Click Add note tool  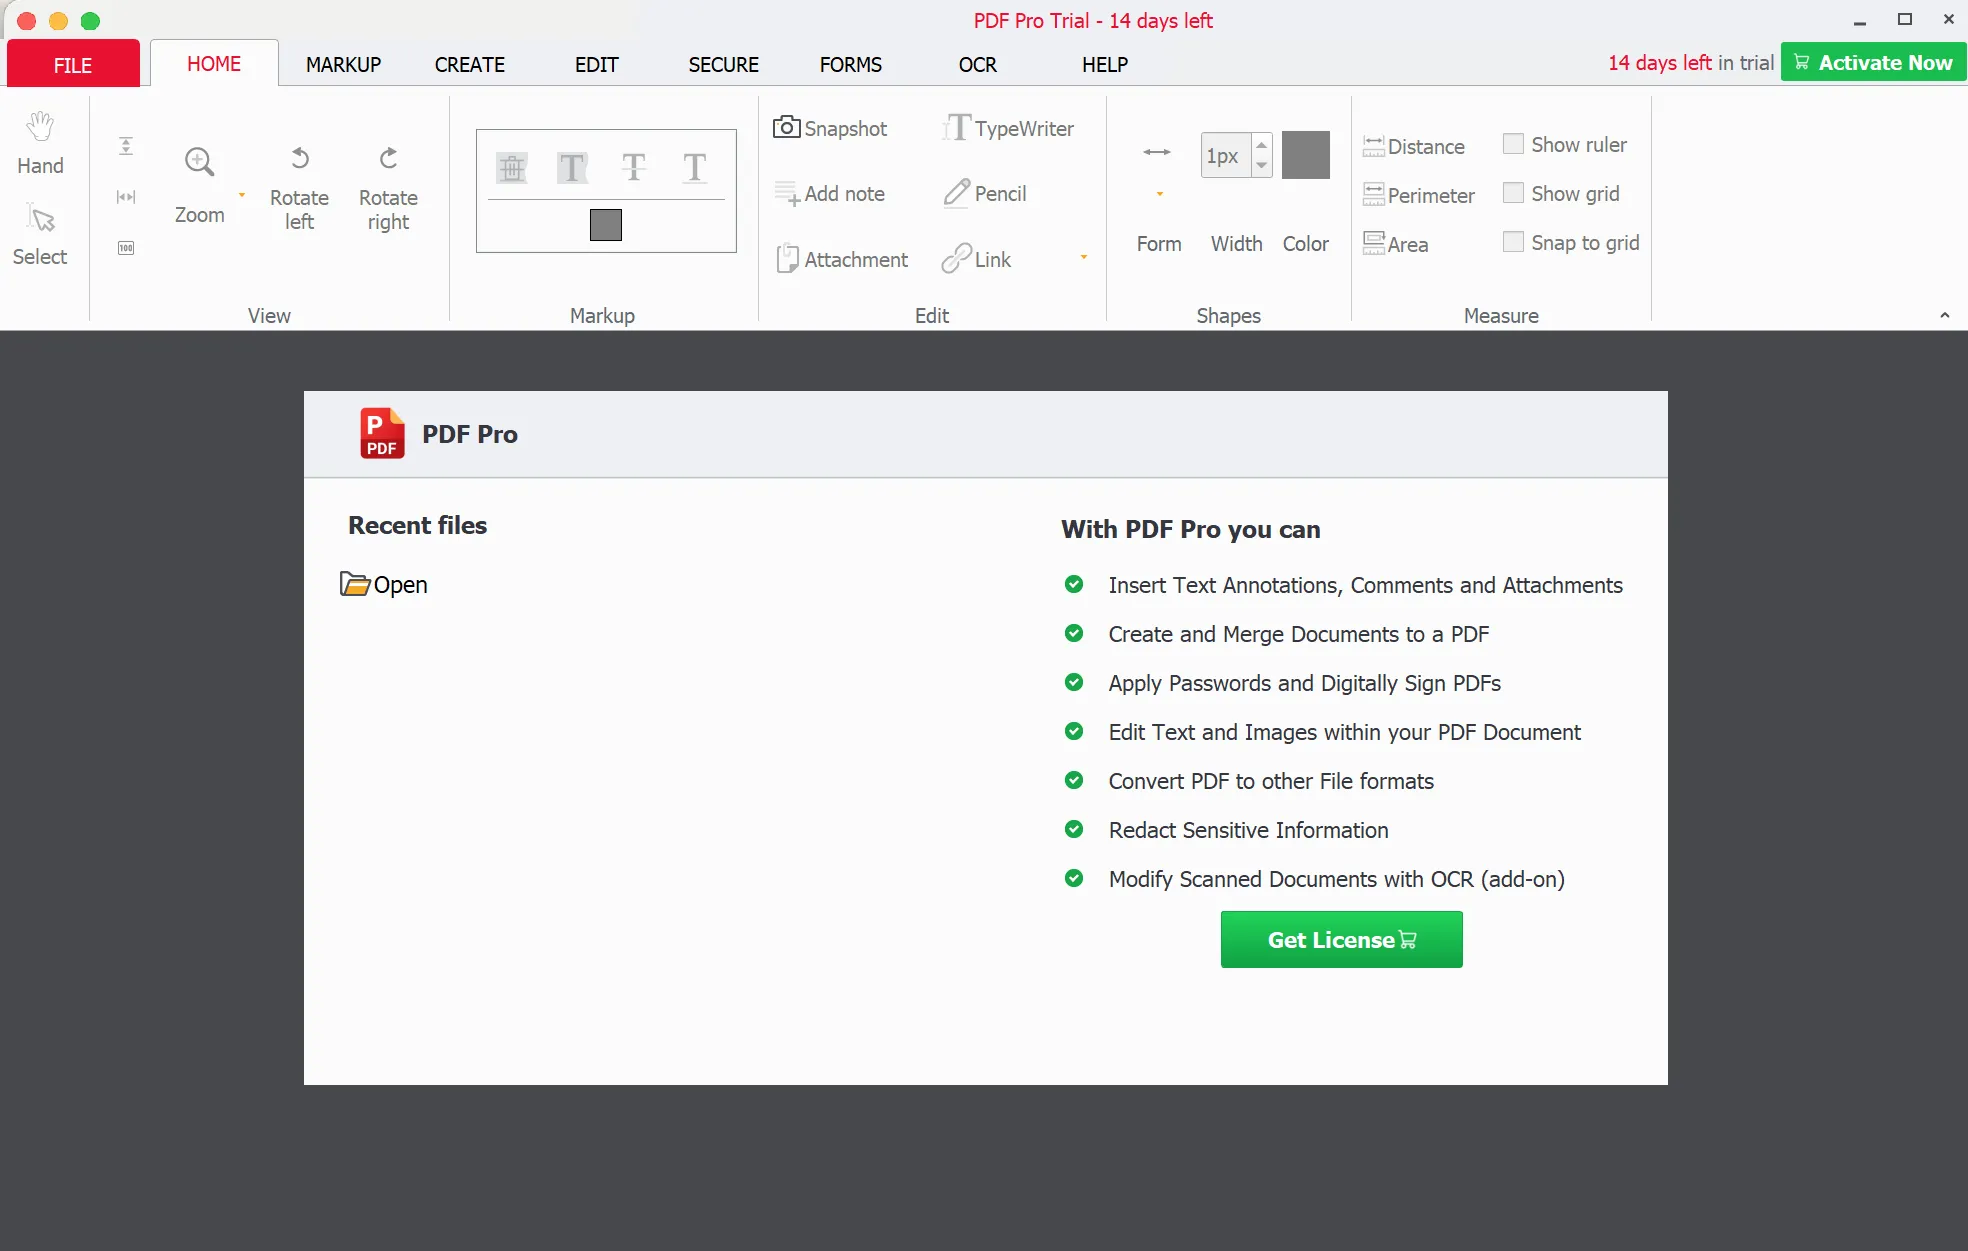click(830, 194)
